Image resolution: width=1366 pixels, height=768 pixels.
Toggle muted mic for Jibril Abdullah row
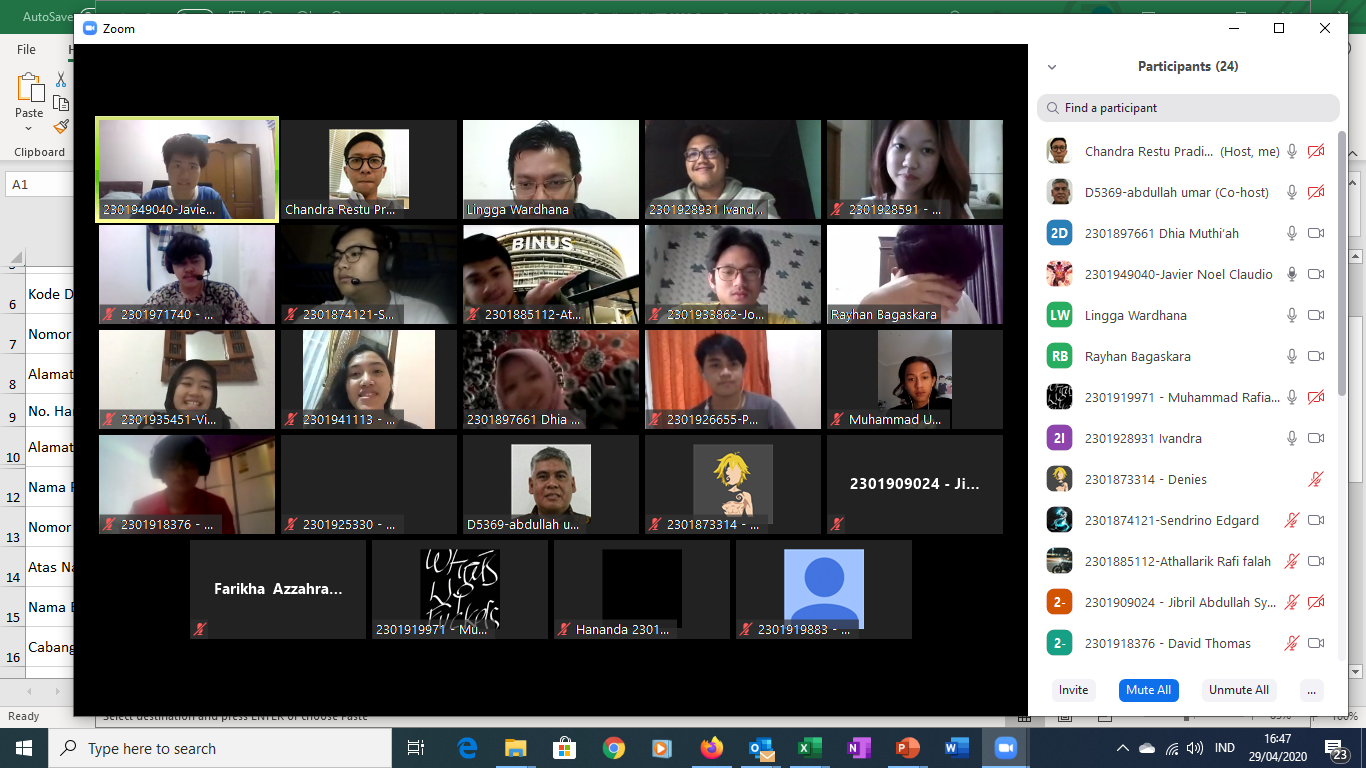(1292, 602)
